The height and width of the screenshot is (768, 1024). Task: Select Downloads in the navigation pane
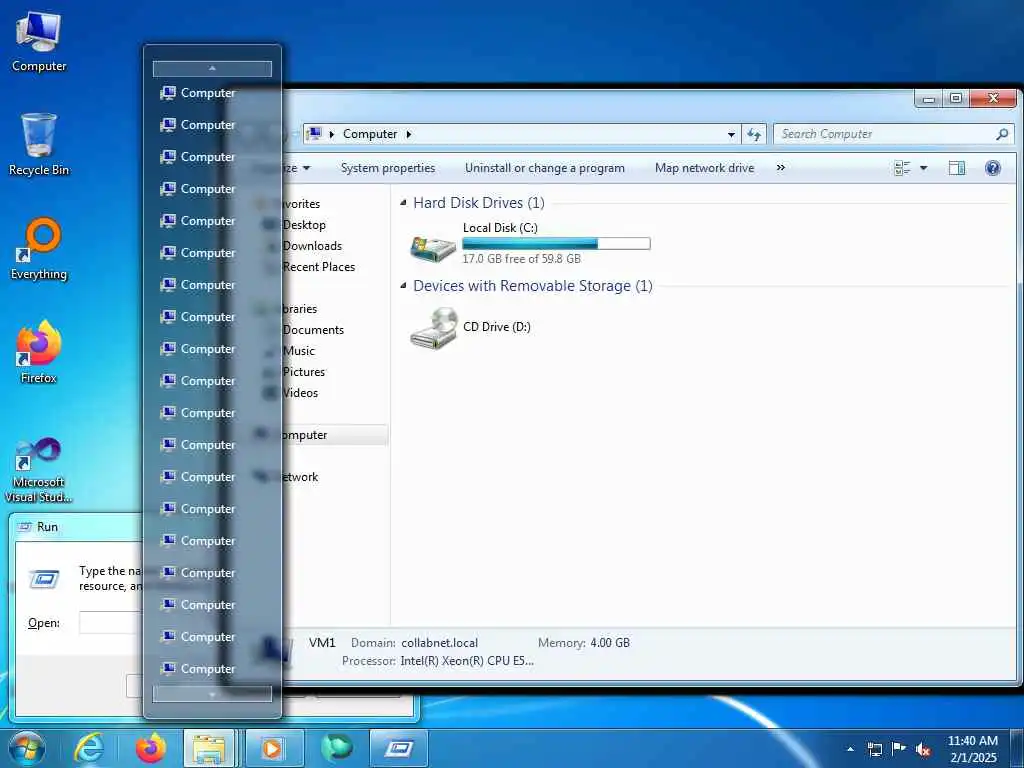[312, 246]
